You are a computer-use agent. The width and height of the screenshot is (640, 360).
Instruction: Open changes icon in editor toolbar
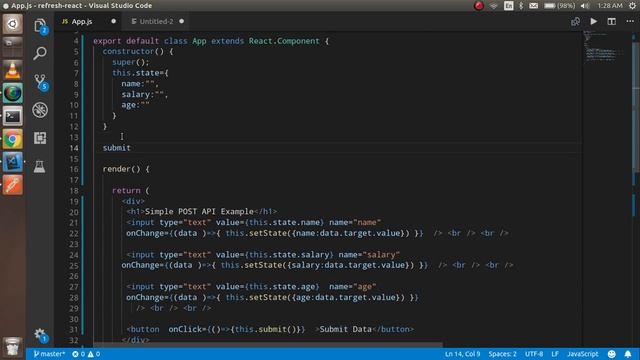tap(575, 21)
